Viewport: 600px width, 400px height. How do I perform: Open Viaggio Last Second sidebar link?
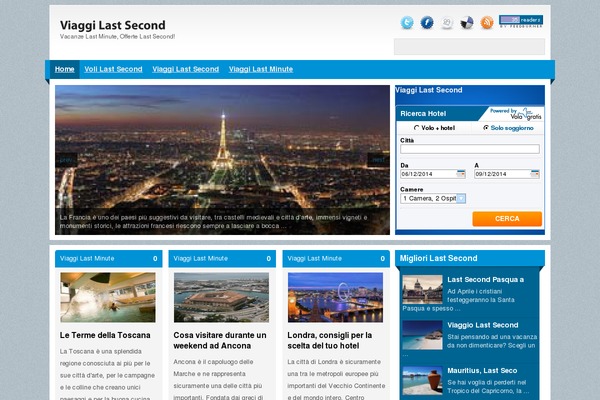(483, 325)
